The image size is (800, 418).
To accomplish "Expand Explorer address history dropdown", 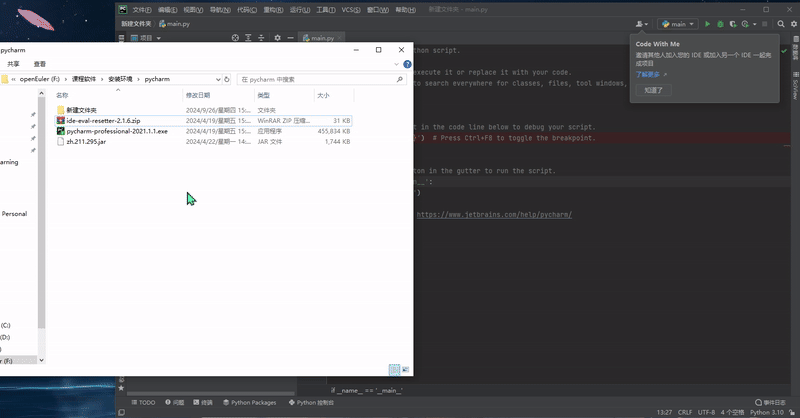I will (218, 79).
